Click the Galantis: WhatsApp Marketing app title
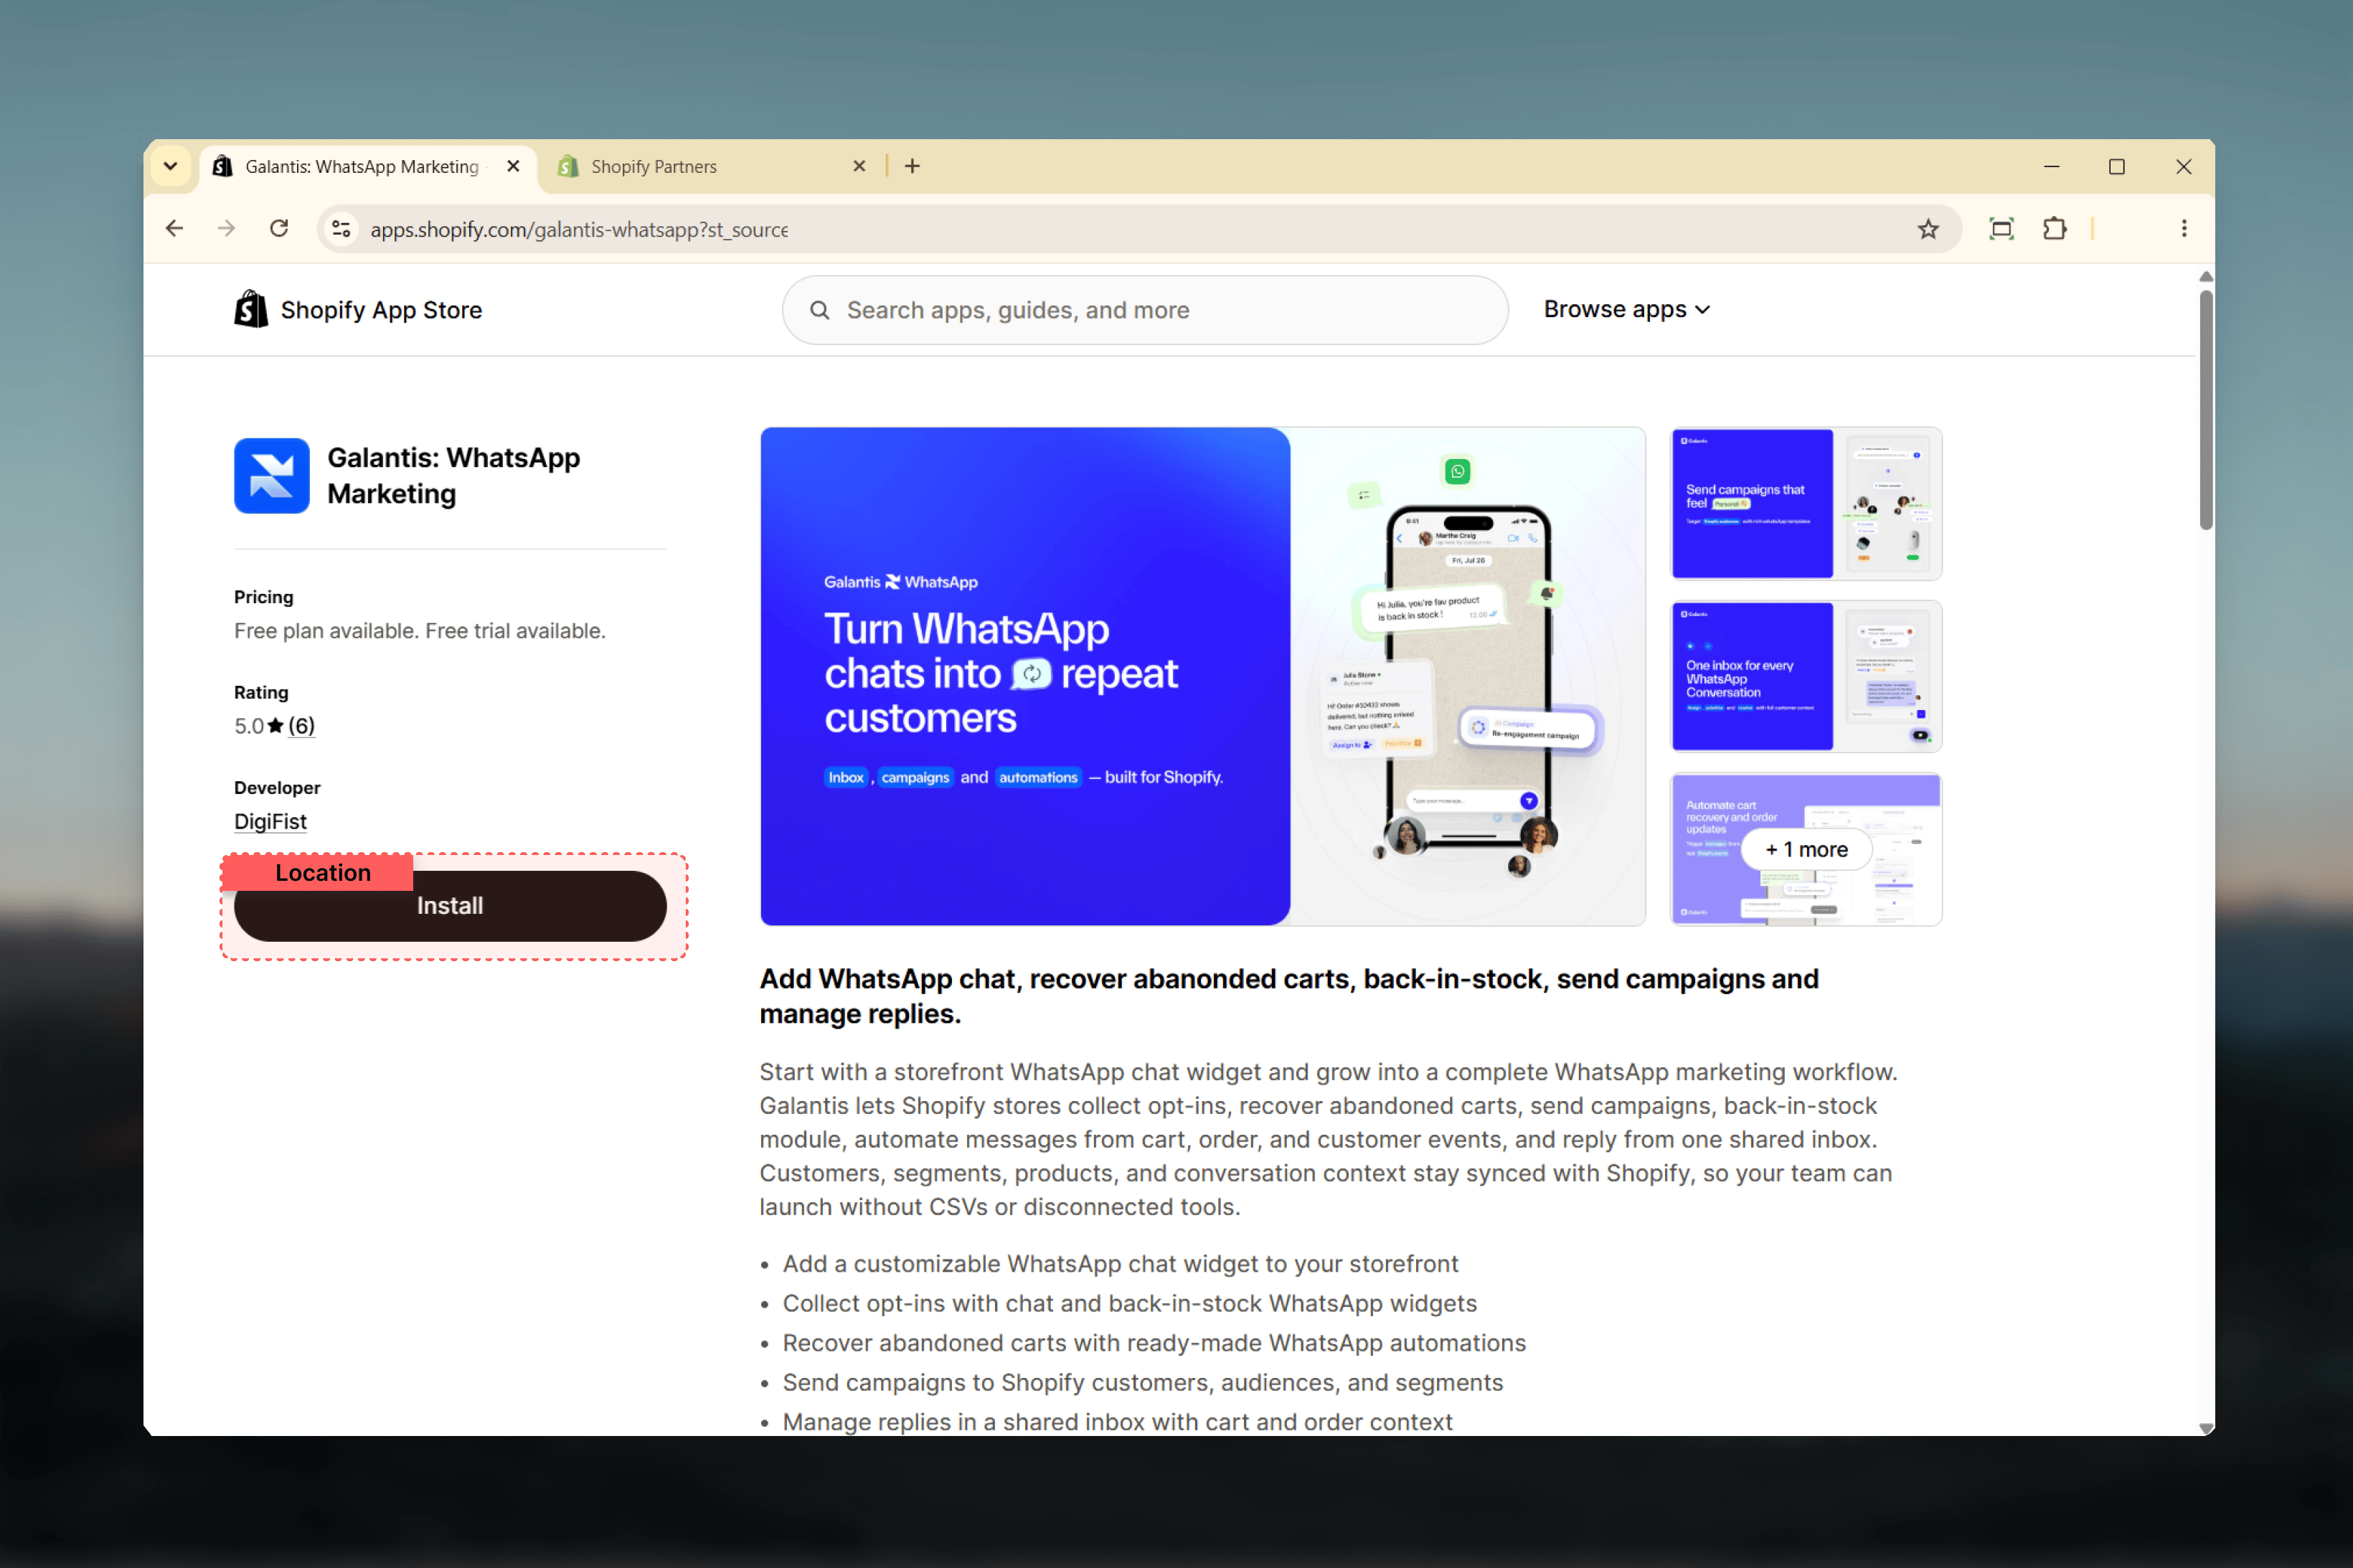This screenshot has width=2353, height=1568. [454, 476]
